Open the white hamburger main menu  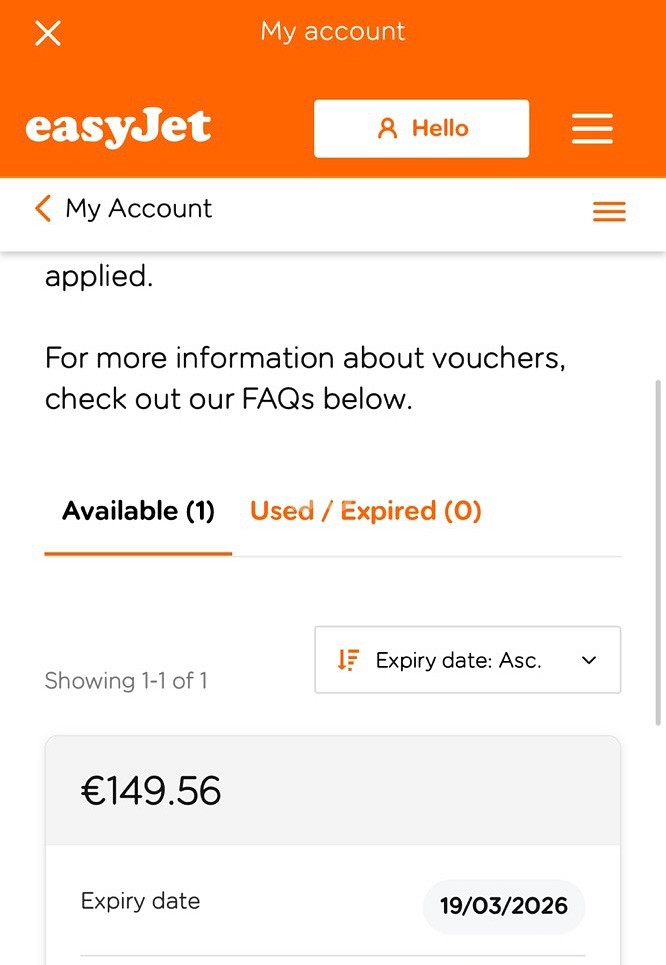592,129
